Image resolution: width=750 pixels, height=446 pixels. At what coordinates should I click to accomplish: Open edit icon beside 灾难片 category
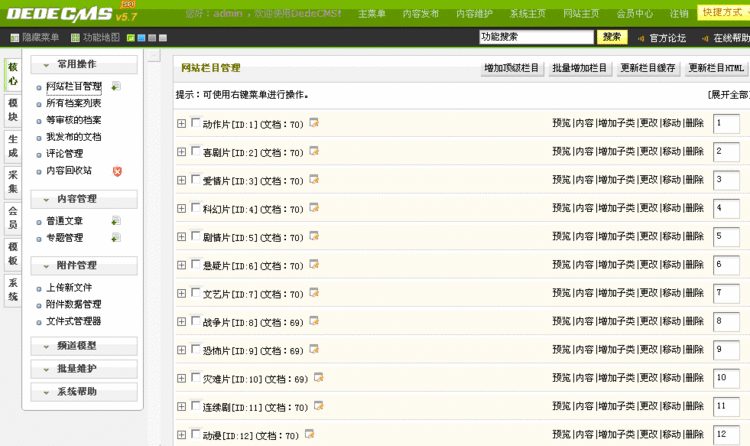click(319, 378)
